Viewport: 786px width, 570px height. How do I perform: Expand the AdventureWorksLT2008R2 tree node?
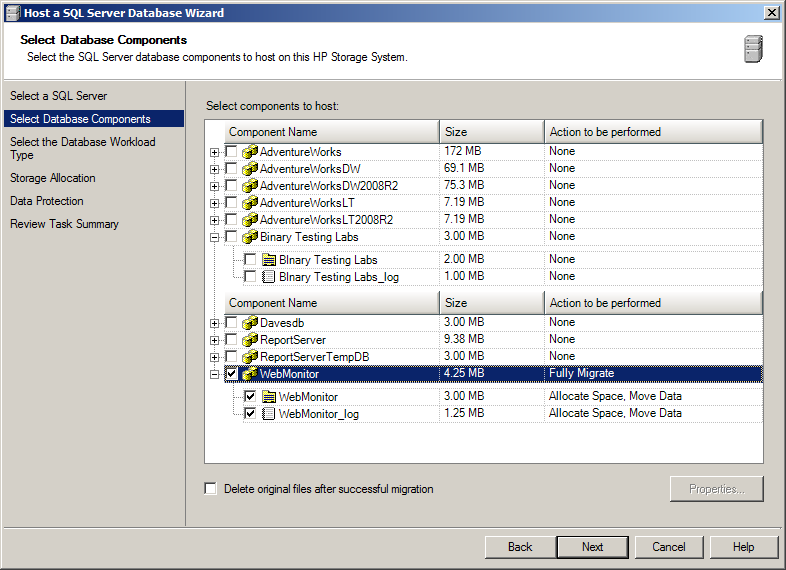pyautogui.click(x=215, y=221)
